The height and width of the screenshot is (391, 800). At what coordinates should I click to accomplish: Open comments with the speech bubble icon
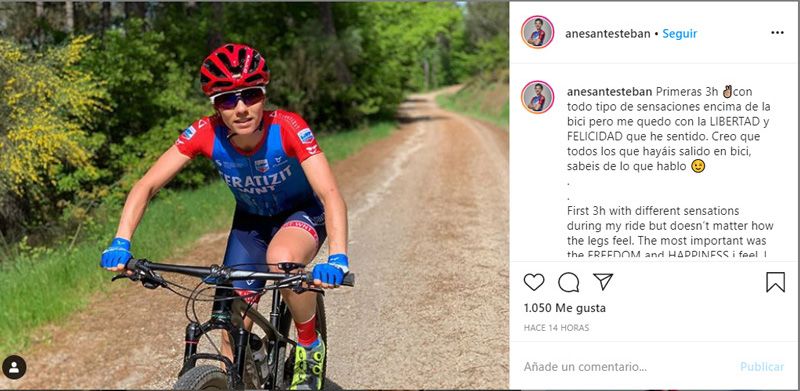tap(568, 282)
